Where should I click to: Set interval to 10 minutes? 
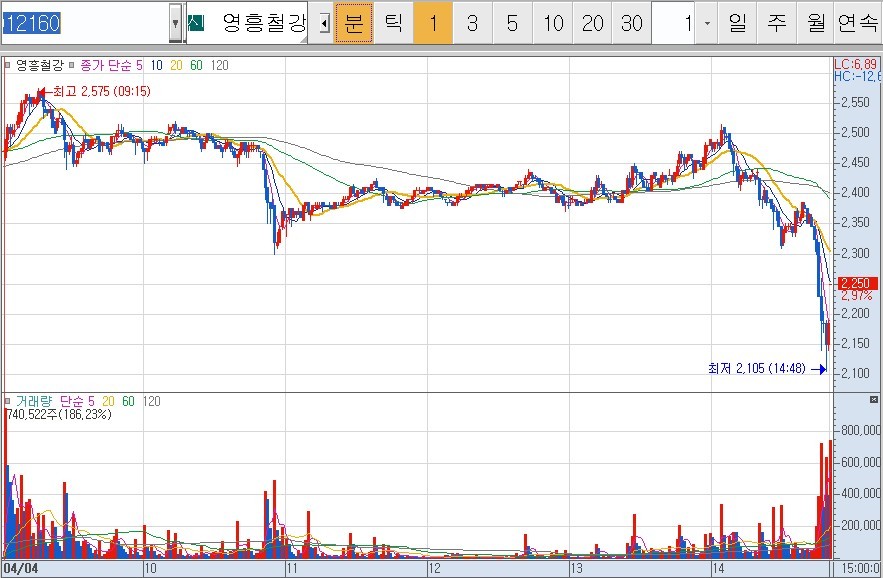pyautogui.click(x=553, y=23)
